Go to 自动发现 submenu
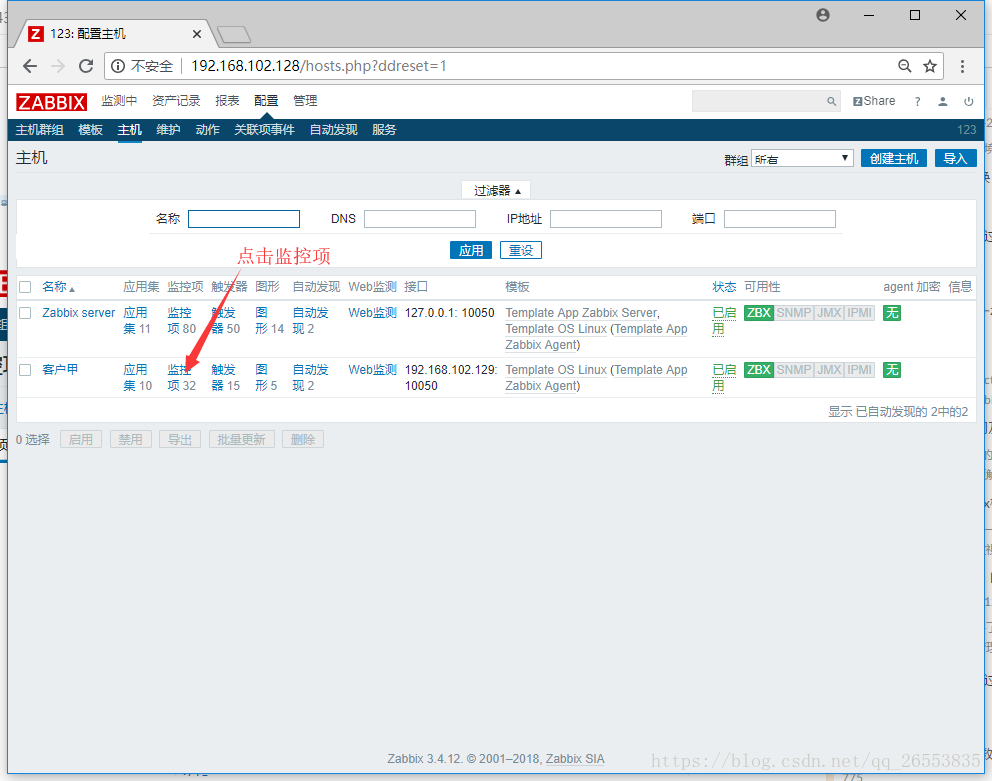Viewport: 992px width, 781px height. [x=333, y=130]
